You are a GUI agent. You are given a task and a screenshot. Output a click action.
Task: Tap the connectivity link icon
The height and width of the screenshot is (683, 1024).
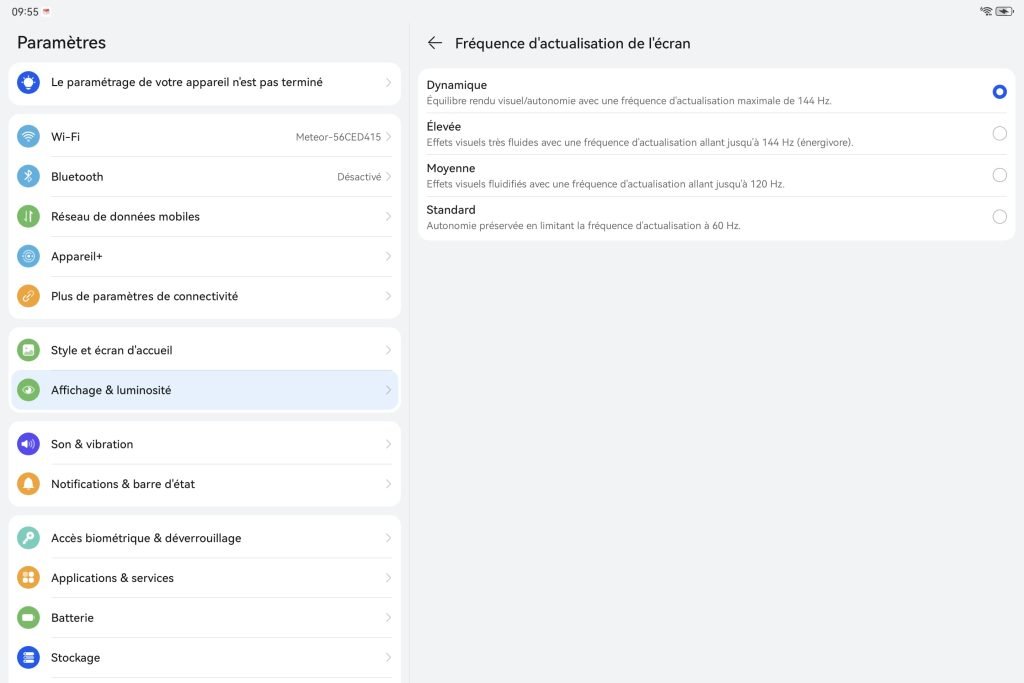[x=28, y=296]
